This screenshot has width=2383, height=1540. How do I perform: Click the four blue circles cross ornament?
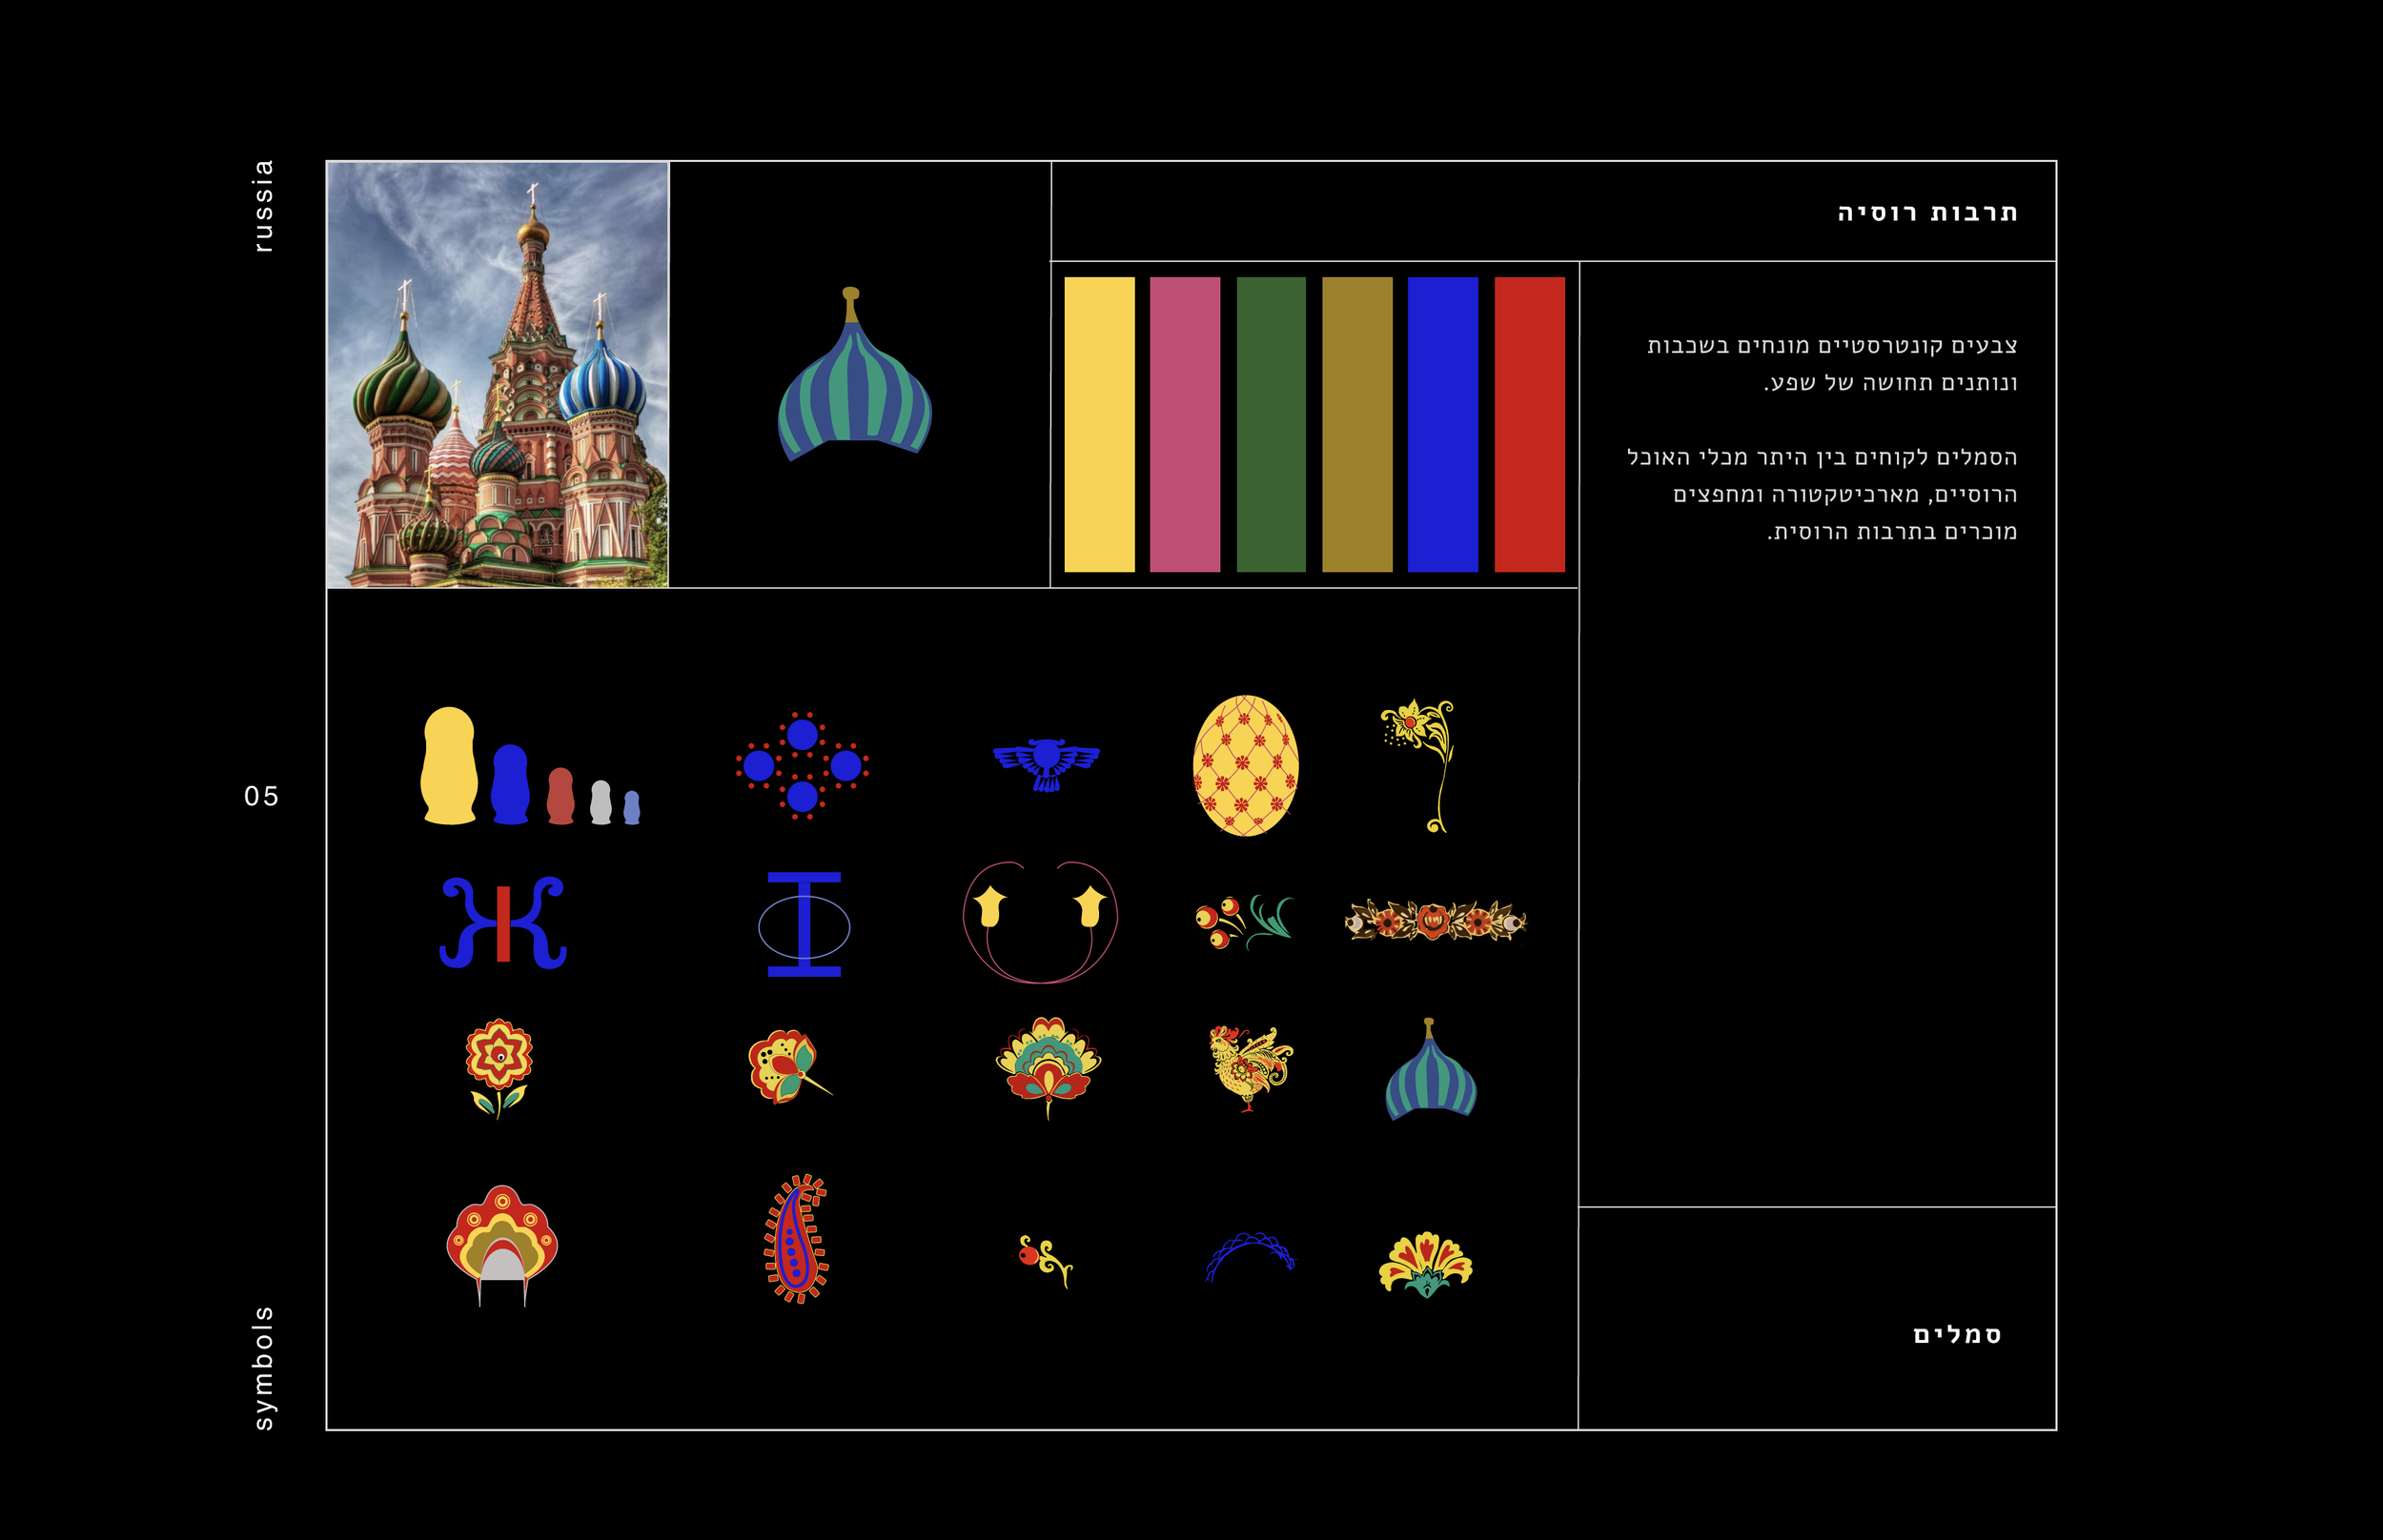point(802,766)
